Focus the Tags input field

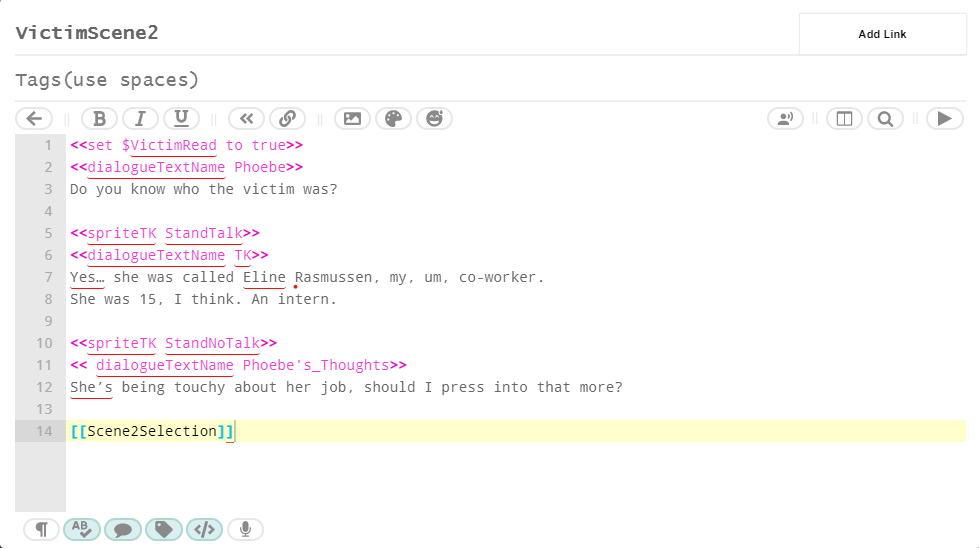click(490, 80)
